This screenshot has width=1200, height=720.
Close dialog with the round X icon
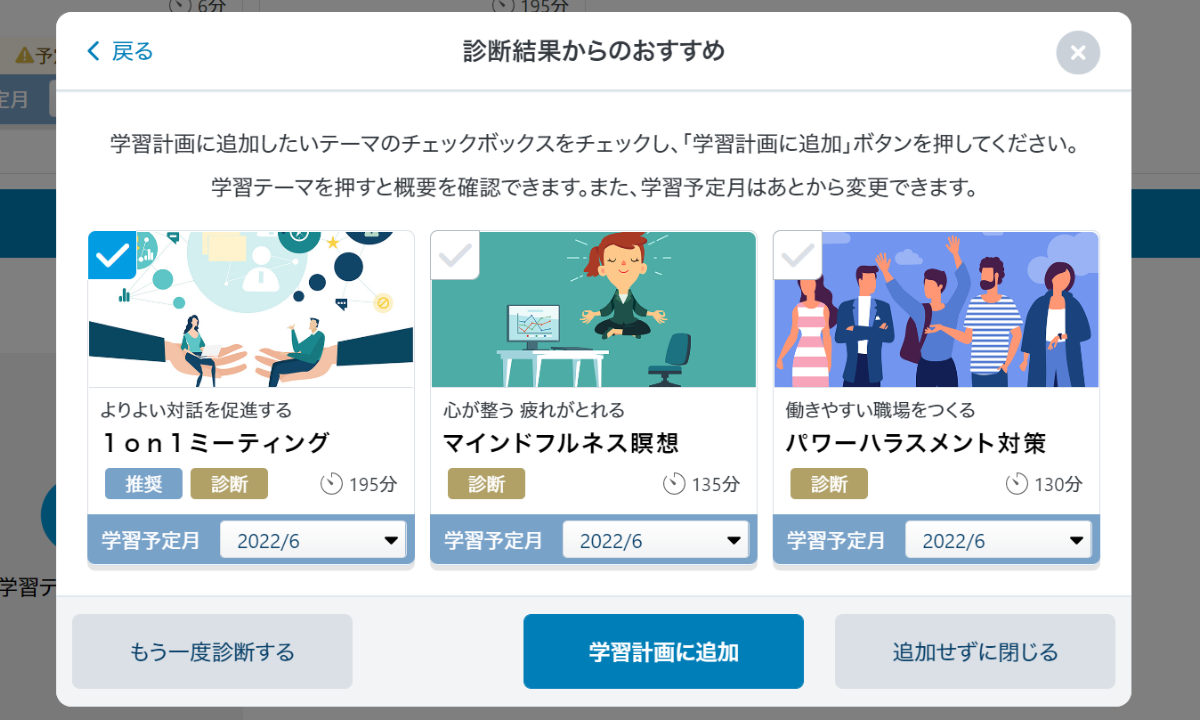[x=1078, y=53]
